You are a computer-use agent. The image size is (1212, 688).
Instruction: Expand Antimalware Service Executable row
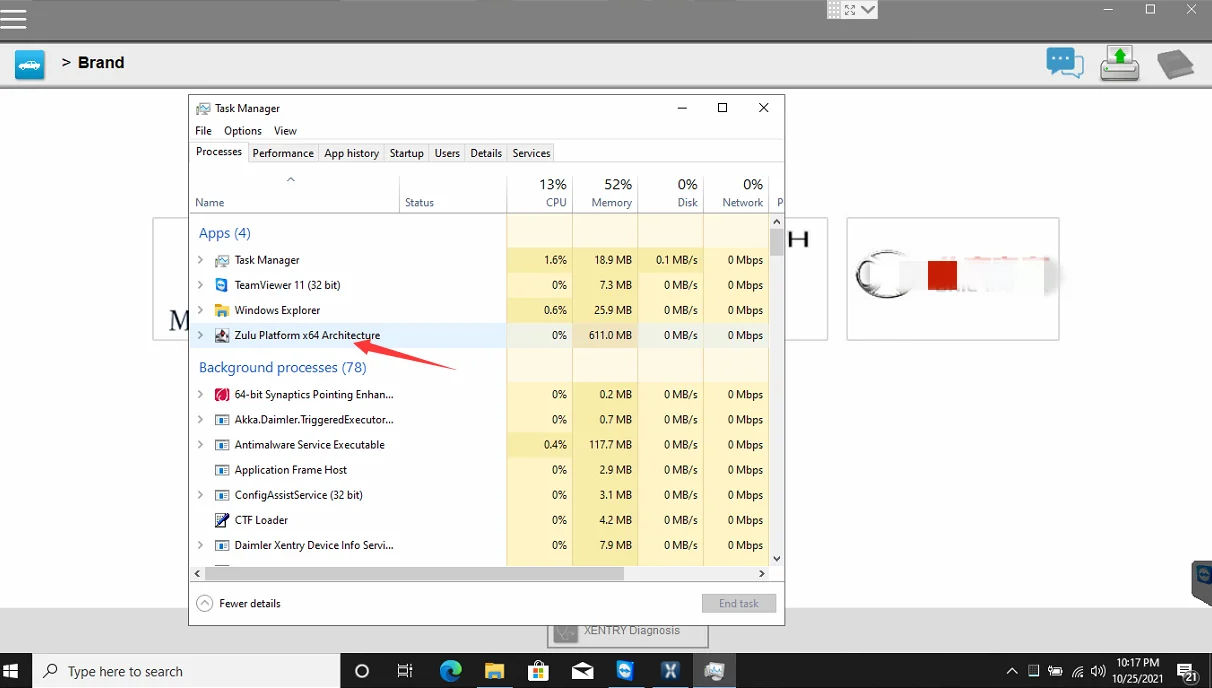200,445
